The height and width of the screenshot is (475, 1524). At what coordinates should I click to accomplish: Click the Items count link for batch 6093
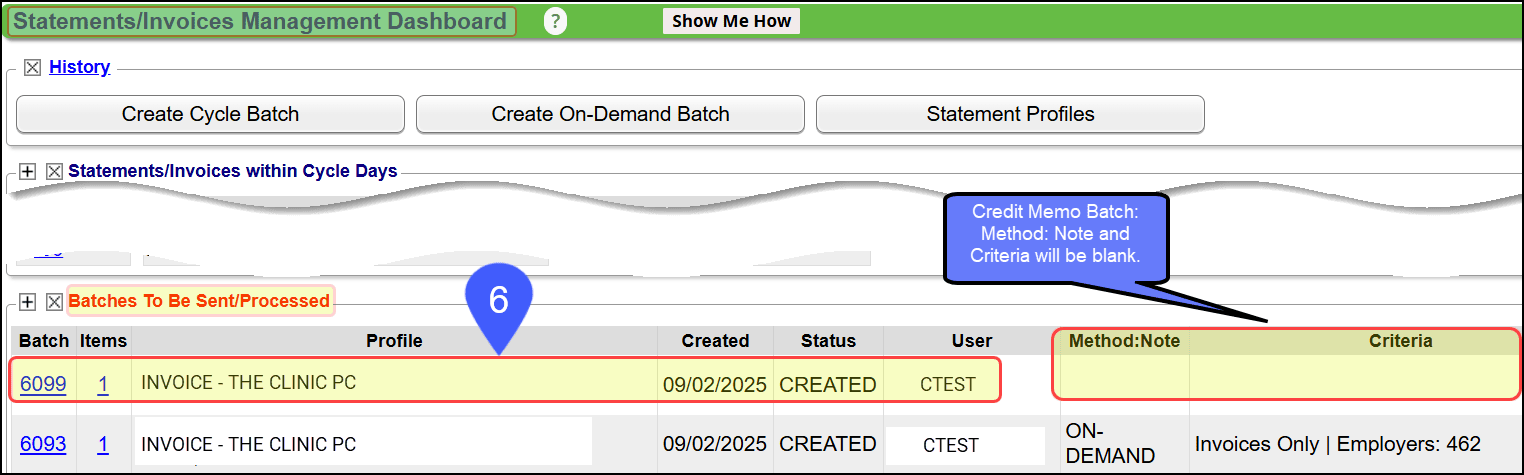click(x=103, y=444)
